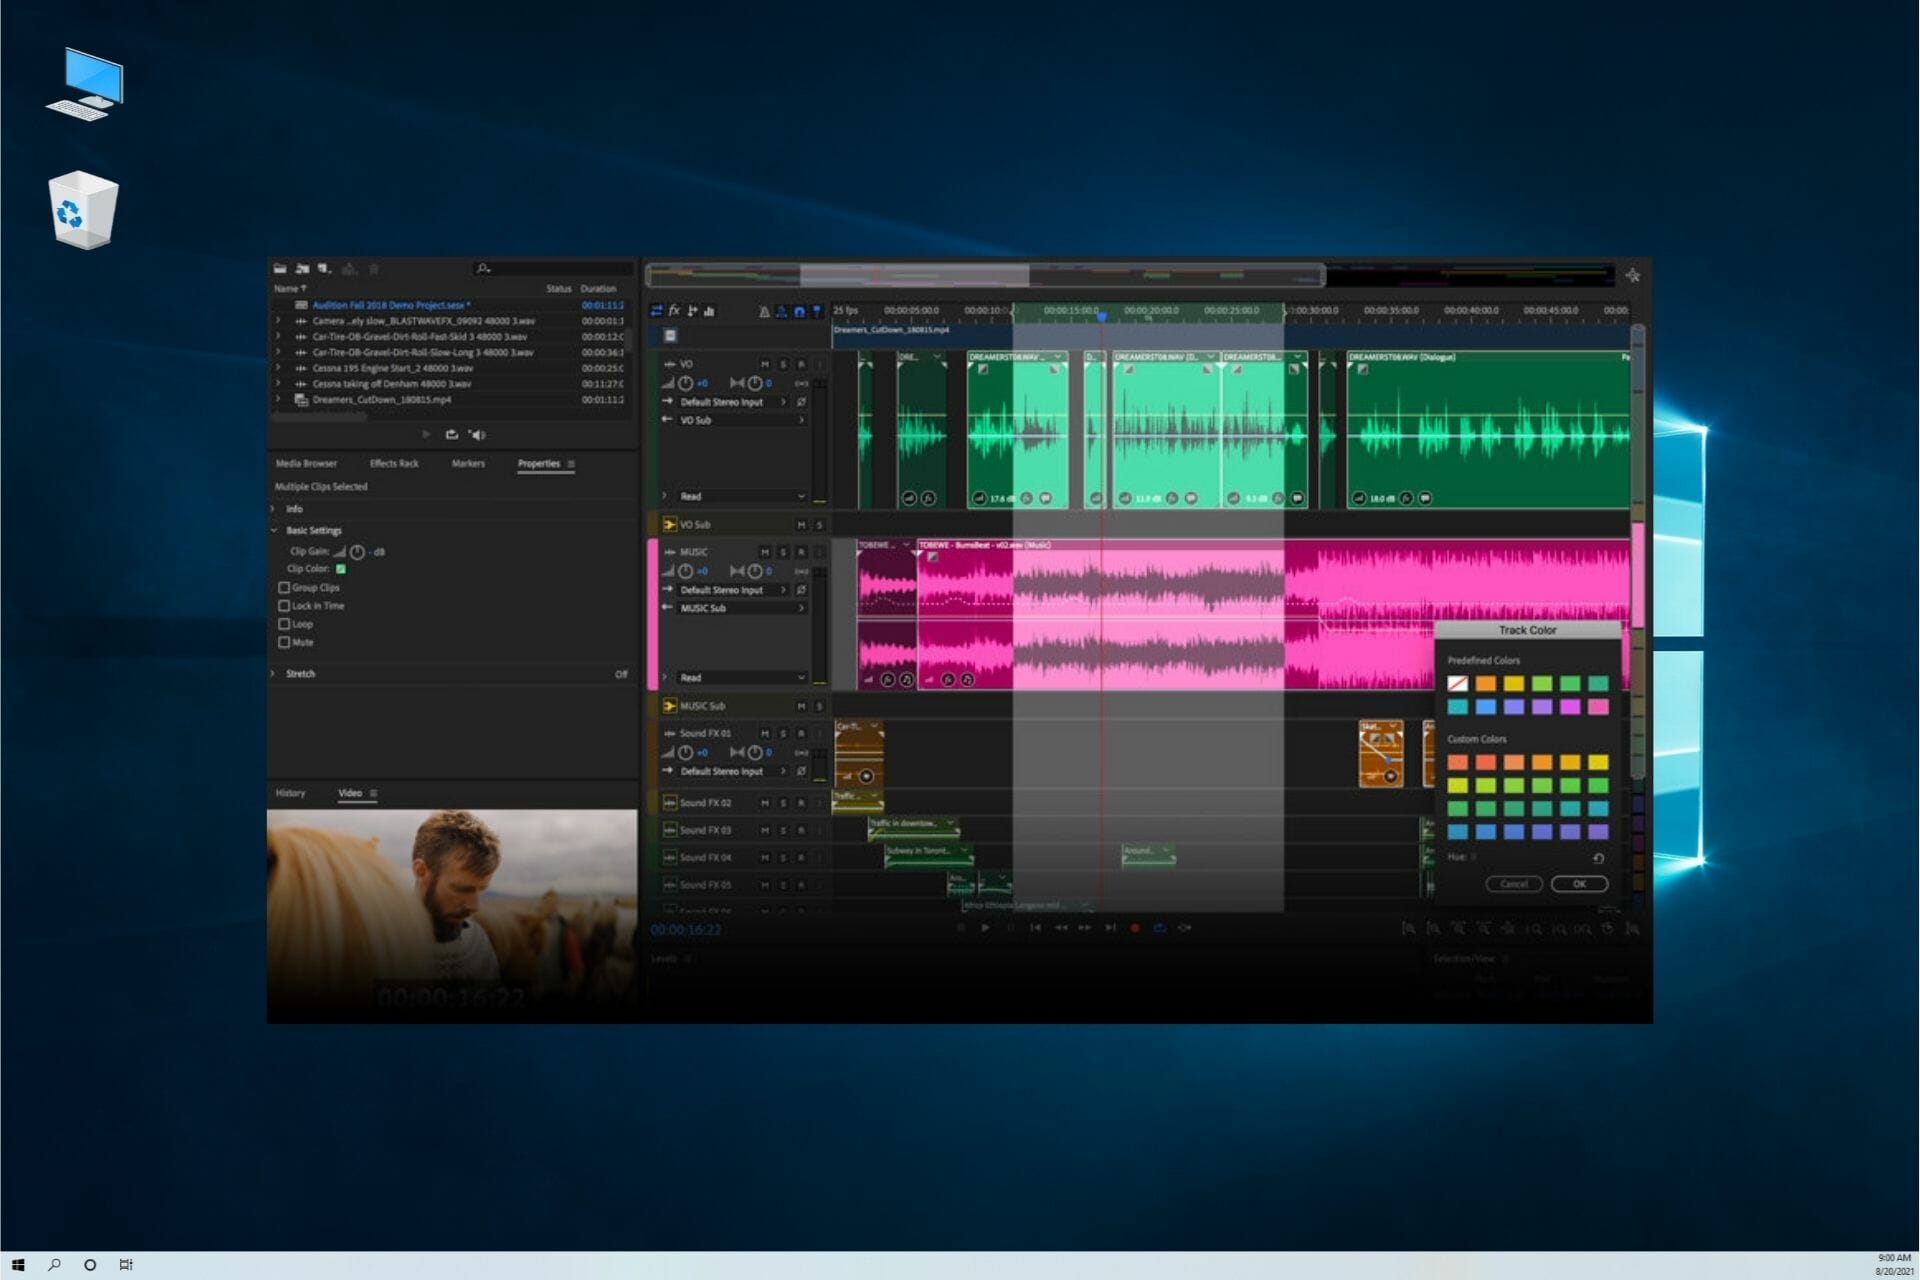Click the Import File icon in Files panel
This screenshot has height=1280, width=1920.
tap(302, 268)
